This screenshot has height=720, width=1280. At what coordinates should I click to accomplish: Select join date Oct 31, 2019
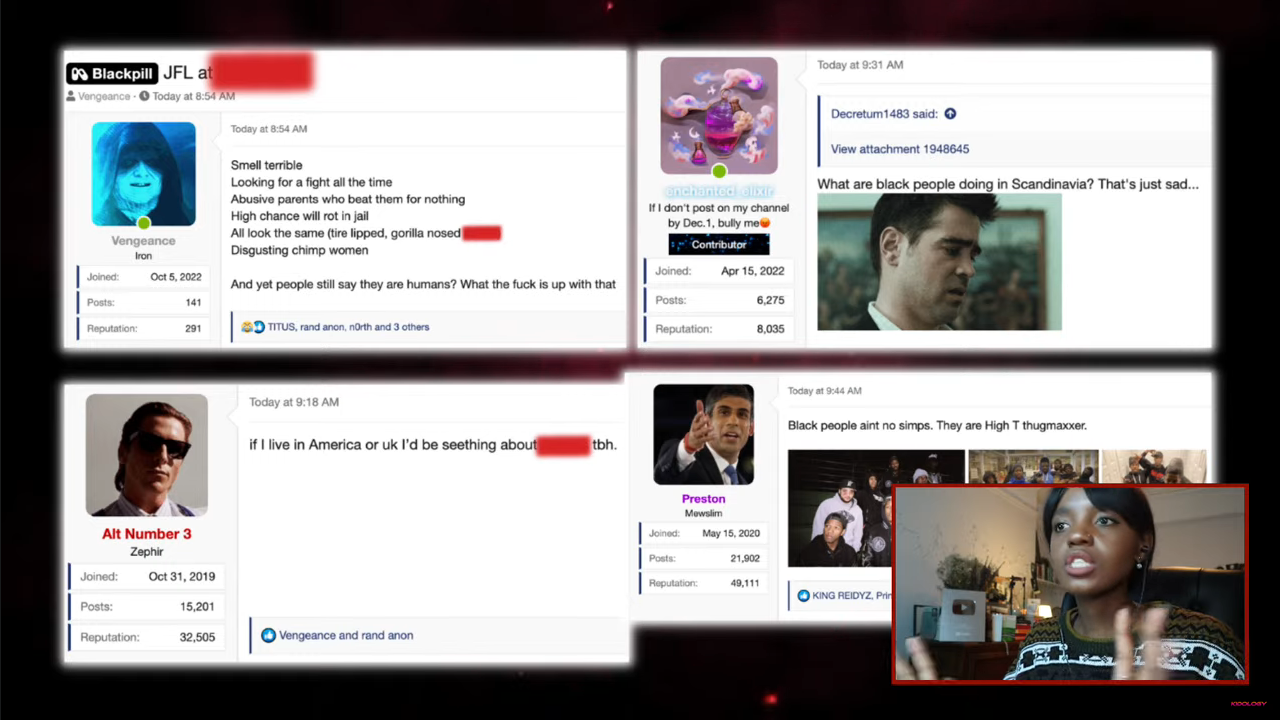click(182, 577)
